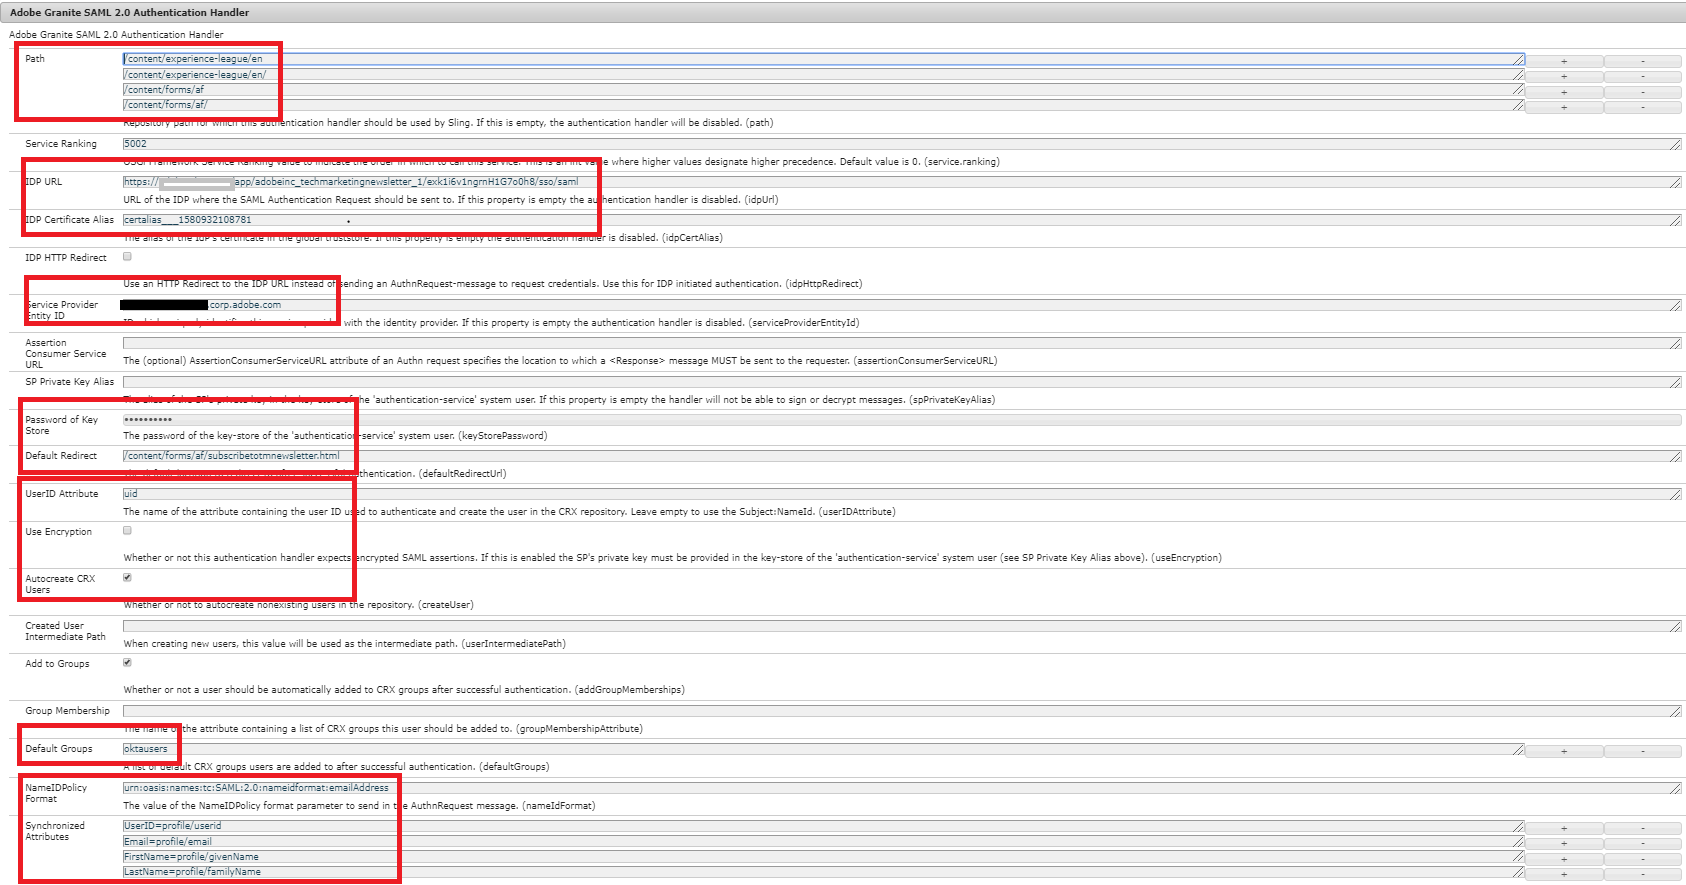
Task: Click the LastName=profile/familyName attribute field
Action: click(823, 872)
